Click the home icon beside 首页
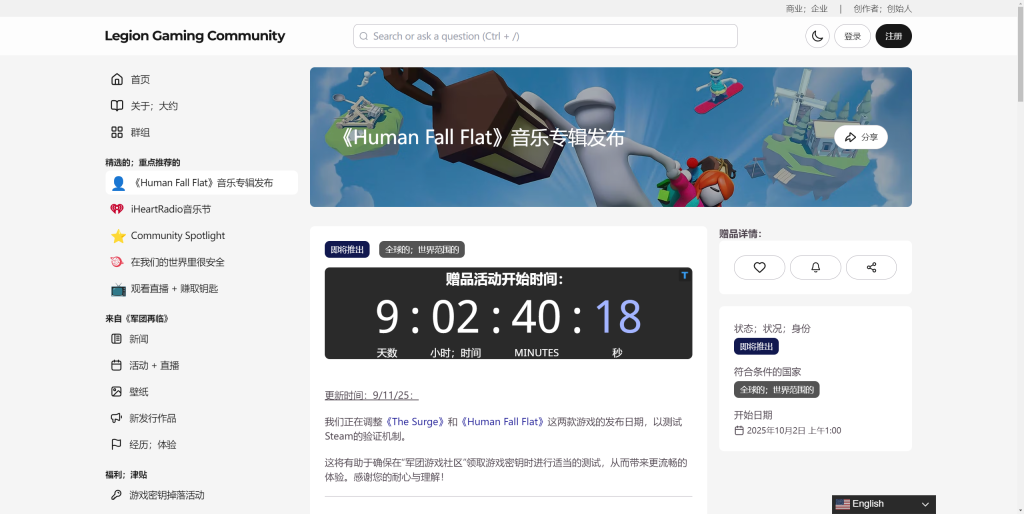The image size is (1024, 514). [117, 79]
